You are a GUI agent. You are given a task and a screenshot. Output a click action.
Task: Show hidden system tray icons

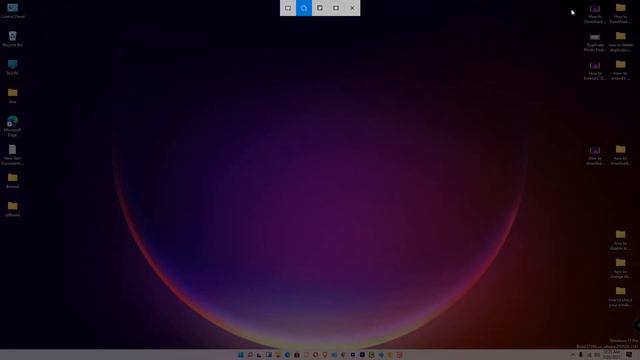click(572, 355)
